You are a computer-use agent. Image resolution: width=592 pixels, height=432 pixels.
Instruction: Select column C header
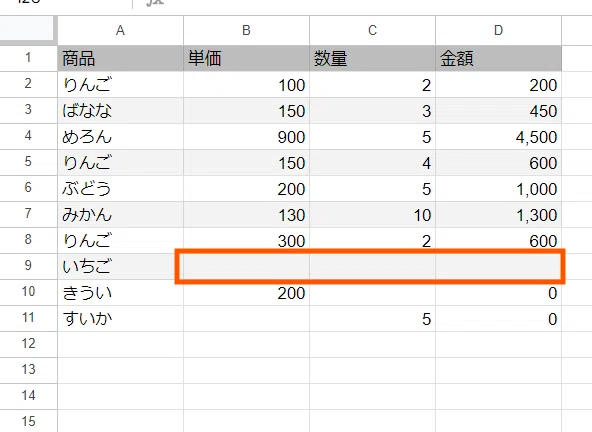pyautogui.click(x=373, y=30)
